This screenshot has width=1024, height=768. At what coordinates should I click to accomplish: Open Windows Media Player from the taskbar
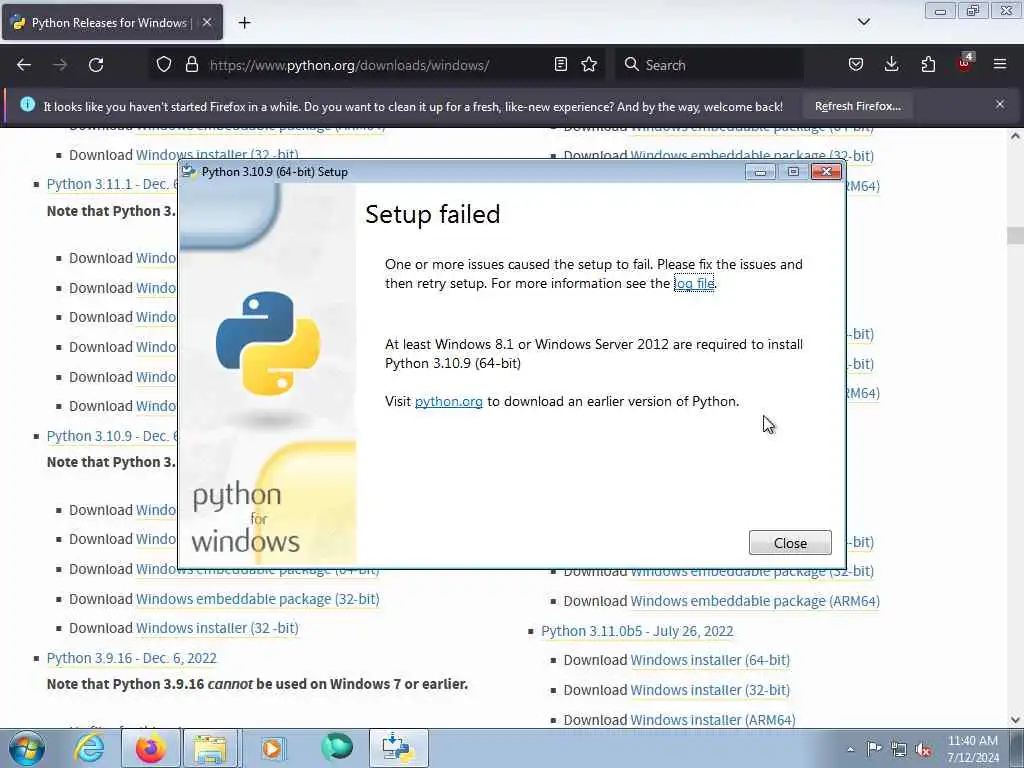pyautogui.click(x=272, y=748)
